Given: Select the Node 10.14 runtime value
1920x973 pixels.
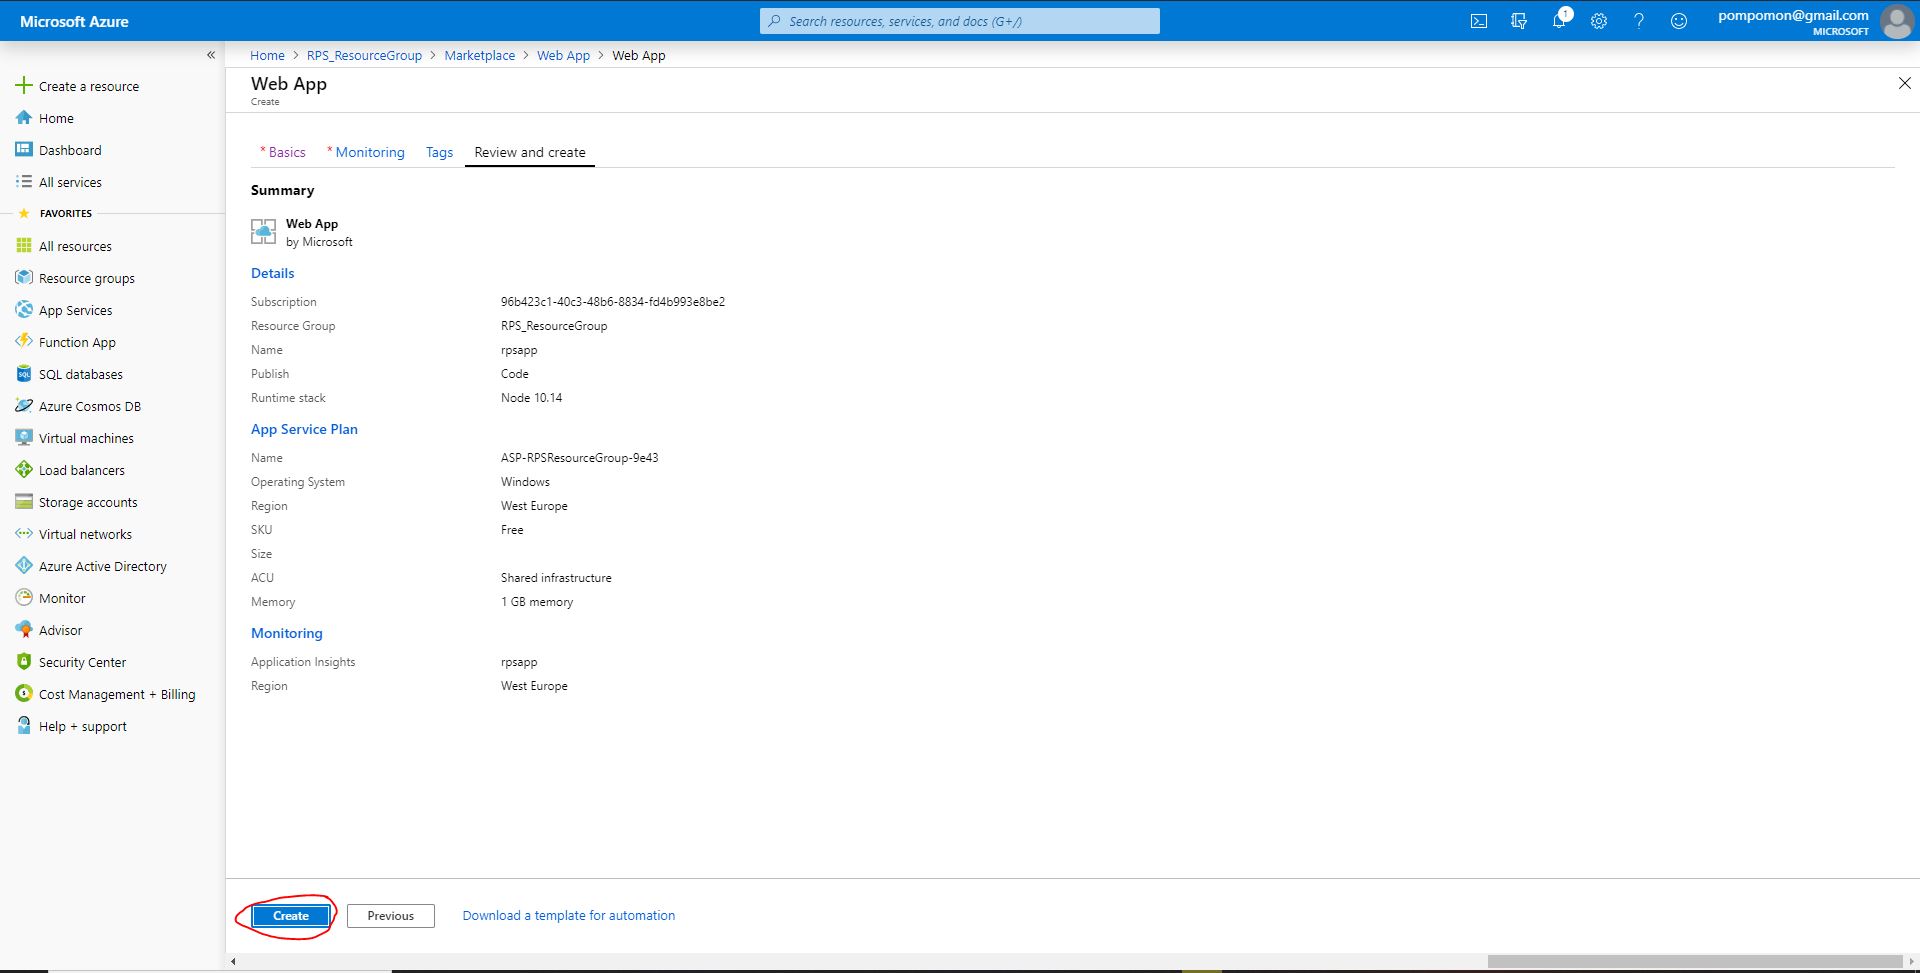Looking at the screenshot, I should click(x=531, y=398).
